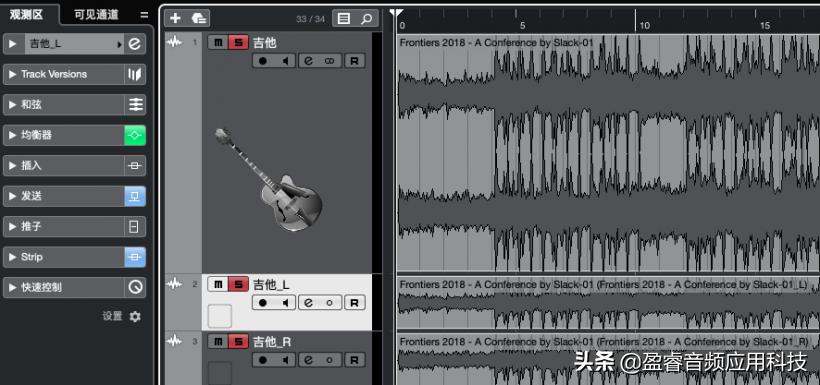
Task: Click waveform icon of track 吉他_R
Action: click(x=174, y=341)
